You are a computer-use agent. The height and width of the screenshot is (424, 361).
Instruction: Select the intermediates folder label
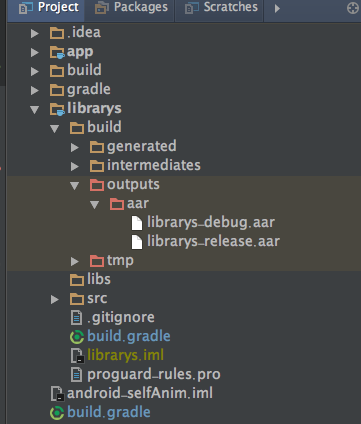(x=154, y=165)
